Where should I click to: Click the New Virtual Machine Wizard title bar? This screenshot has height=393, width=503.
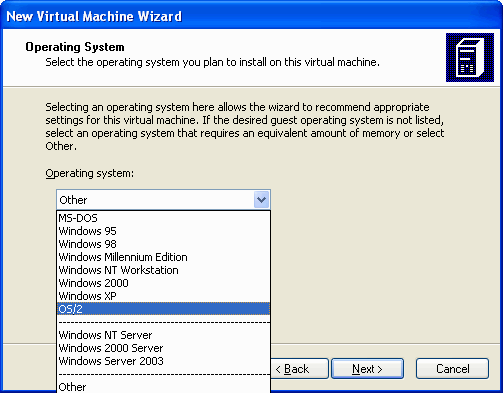pos(251,16)
